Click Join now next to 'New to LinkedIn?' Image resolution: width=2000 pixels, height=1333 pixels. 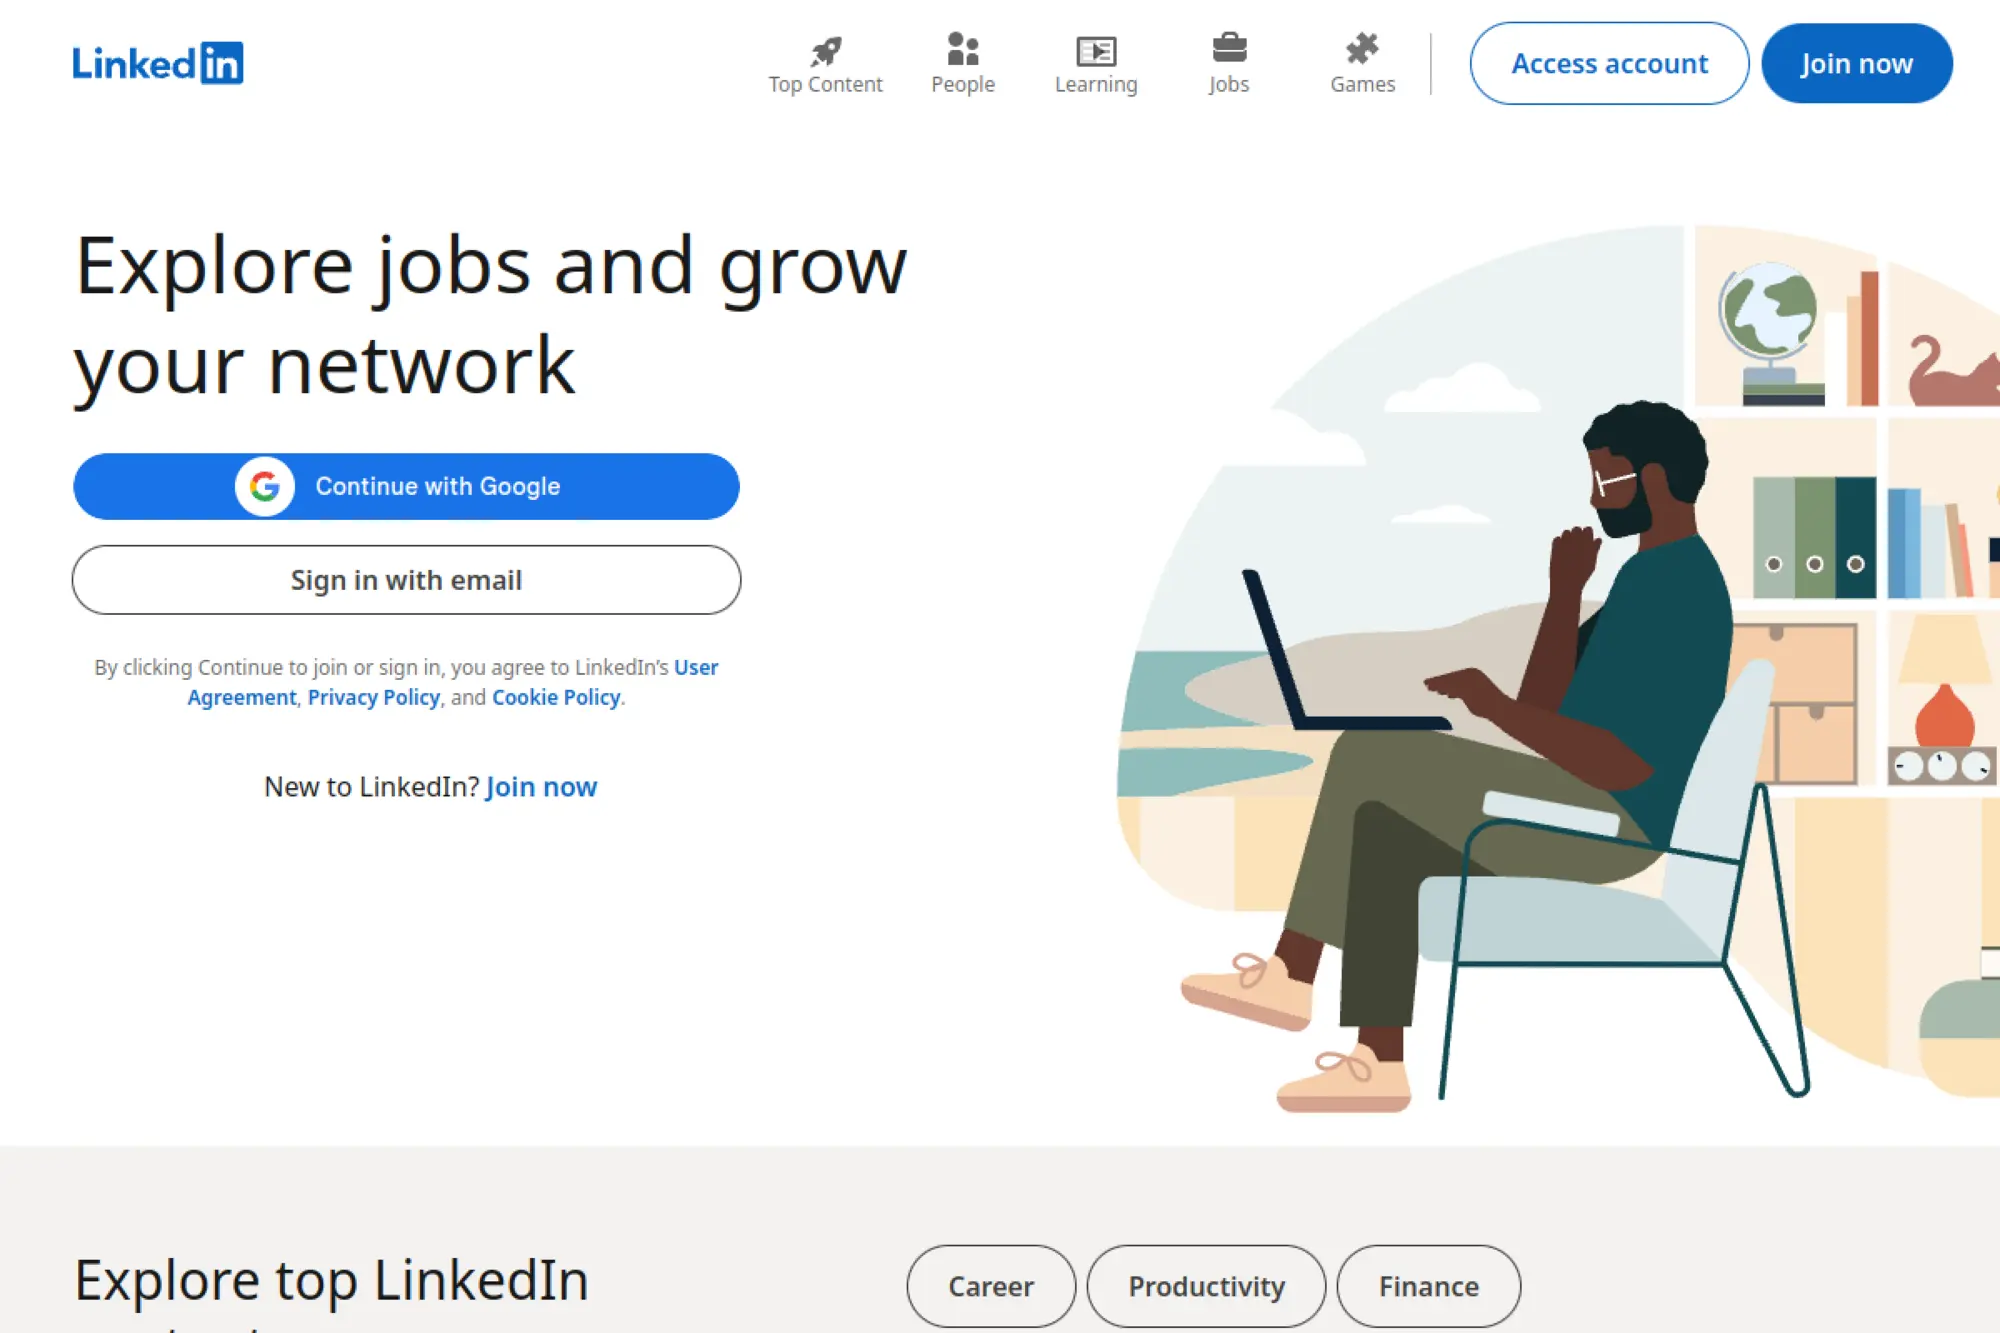(x=540, y=787)
